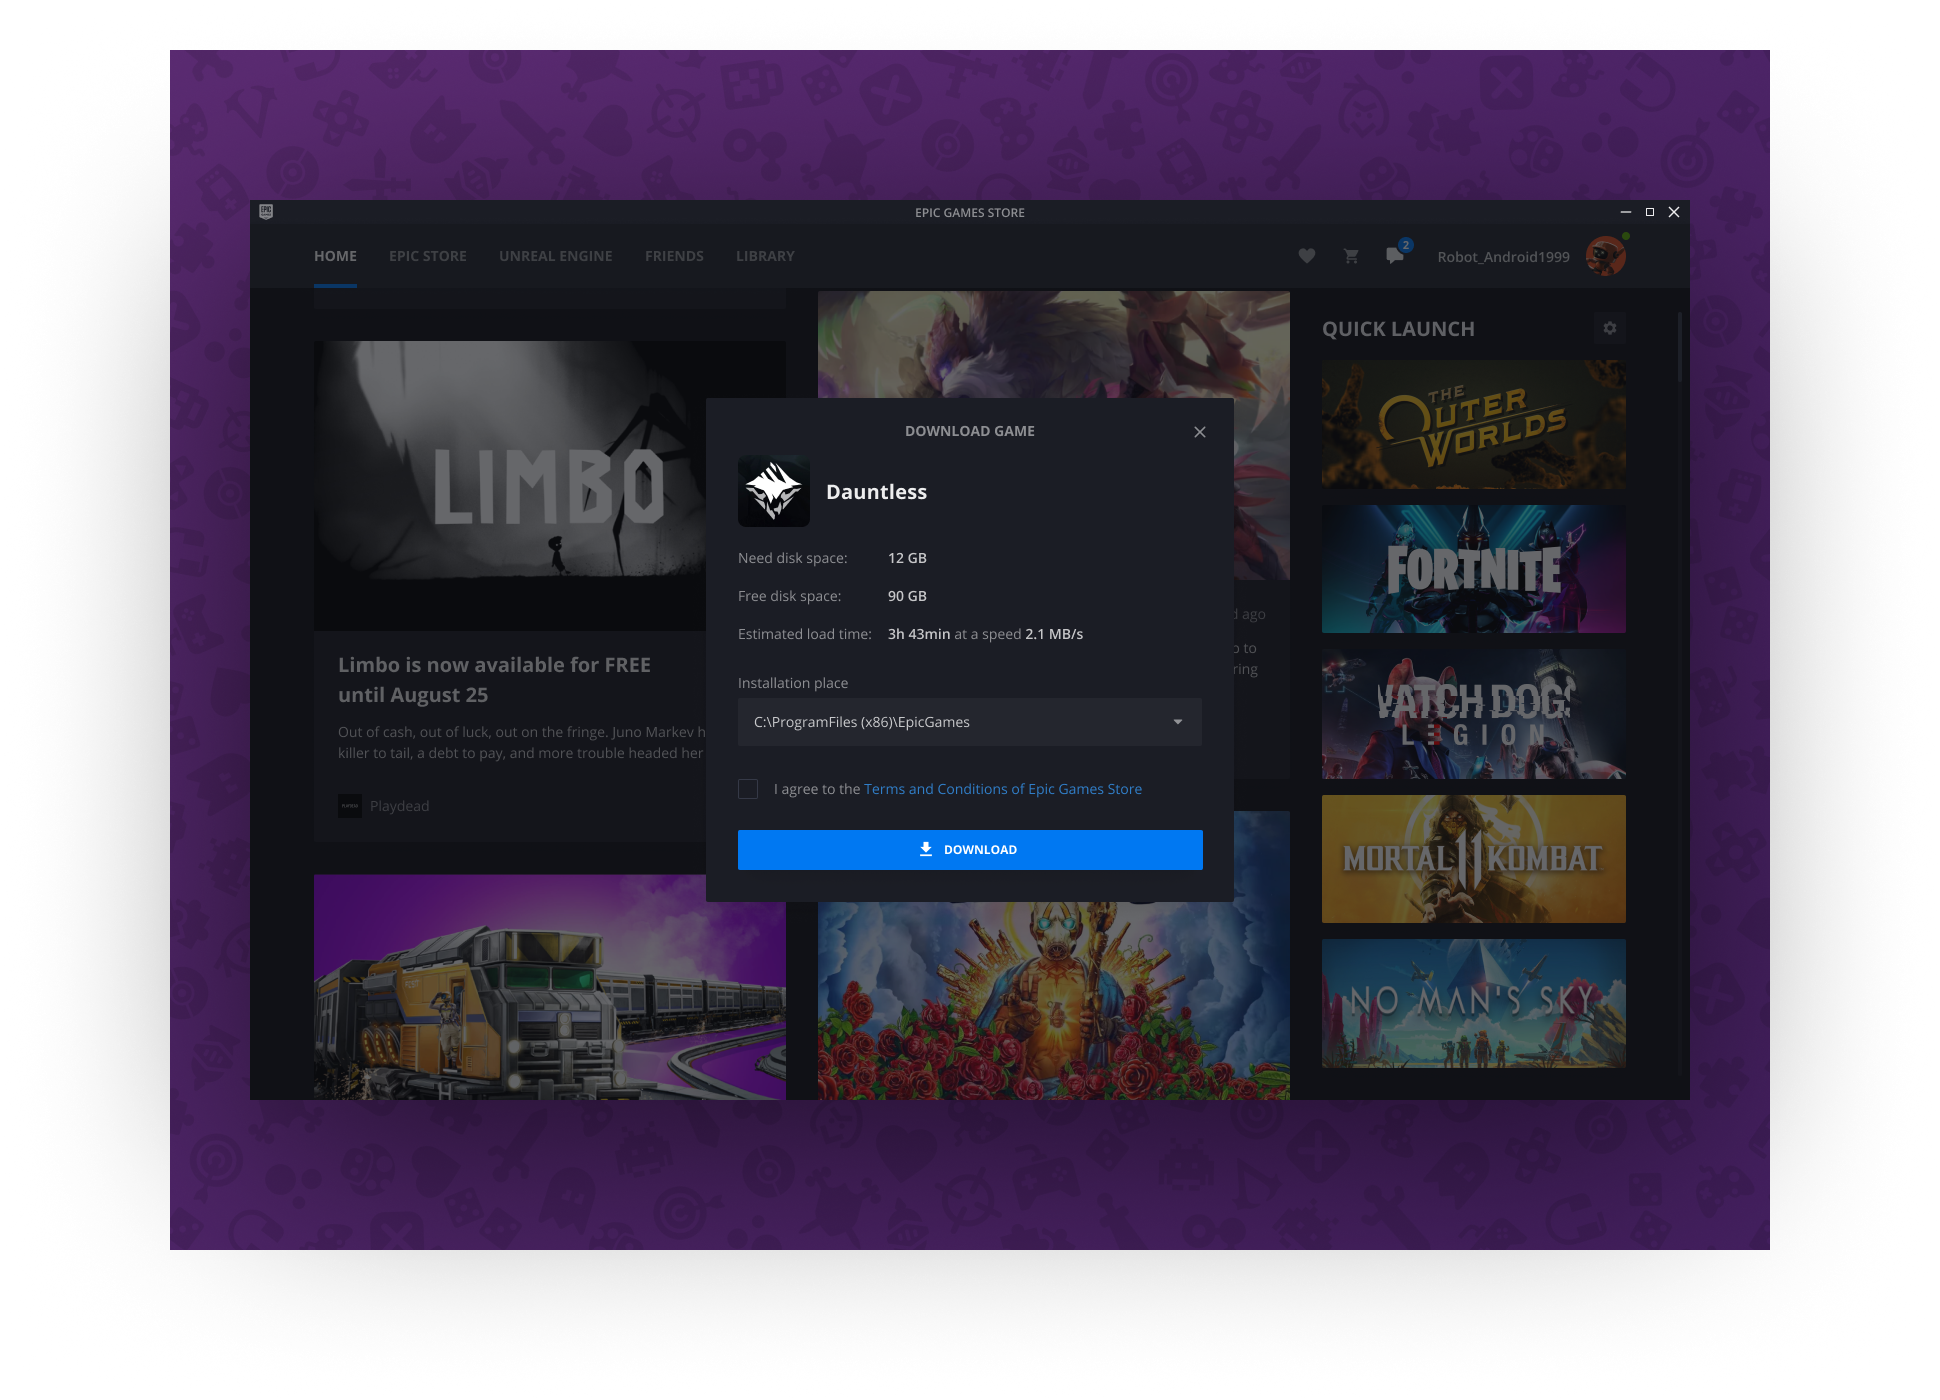Launch Fortnite from Quick Launch
Viewport: 1940px width, 1400px height.
coord(1474,569)
